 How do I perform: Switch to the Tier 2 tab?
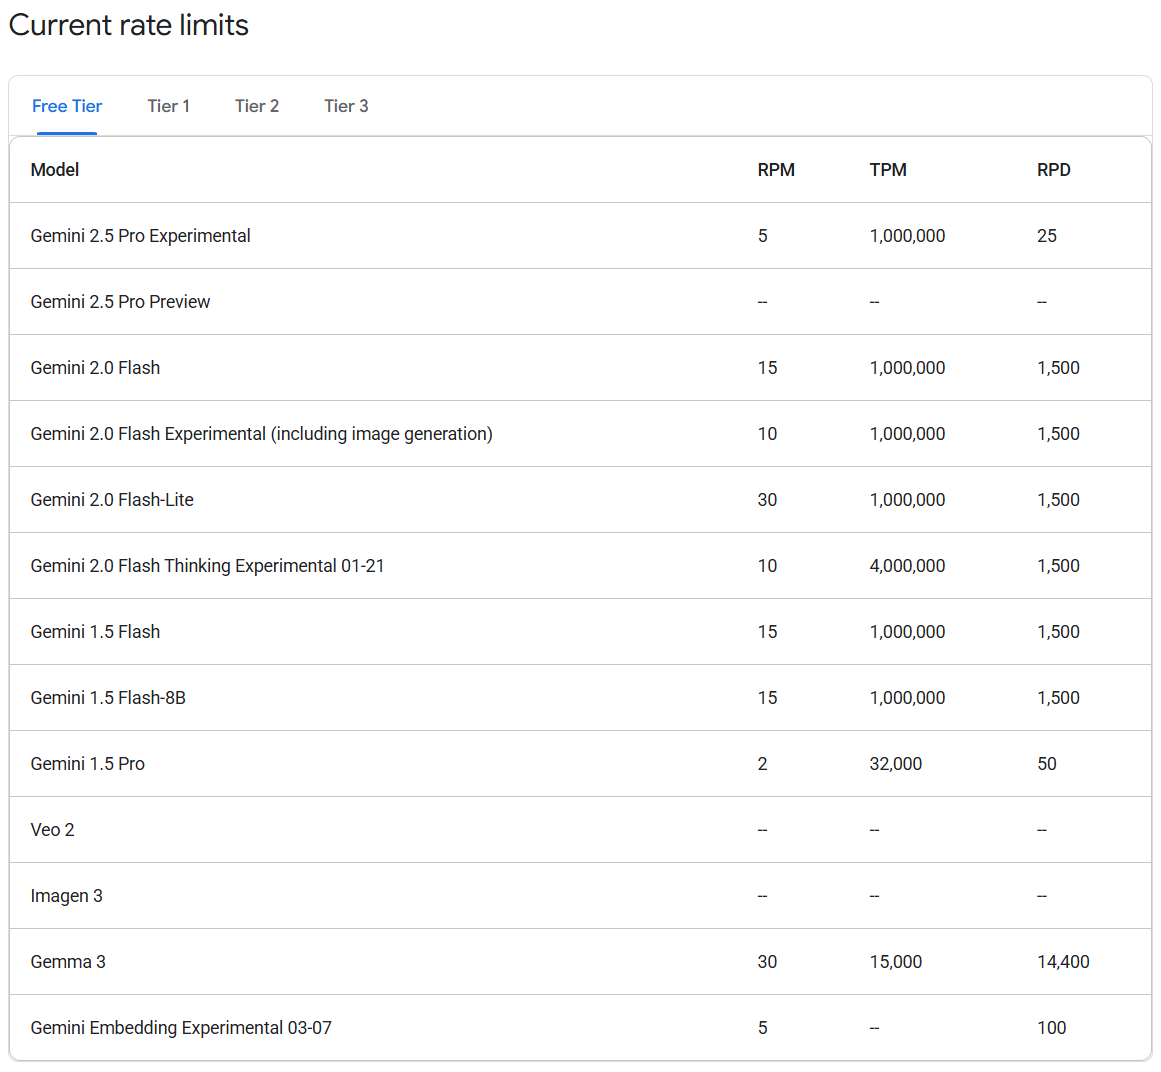point(257,106)
